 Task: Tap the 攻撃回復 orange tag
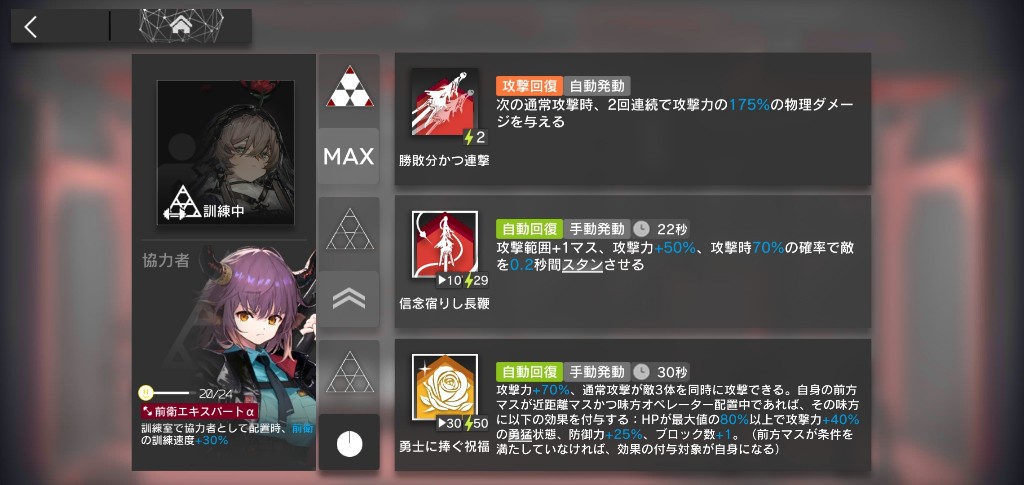point(529,86)
